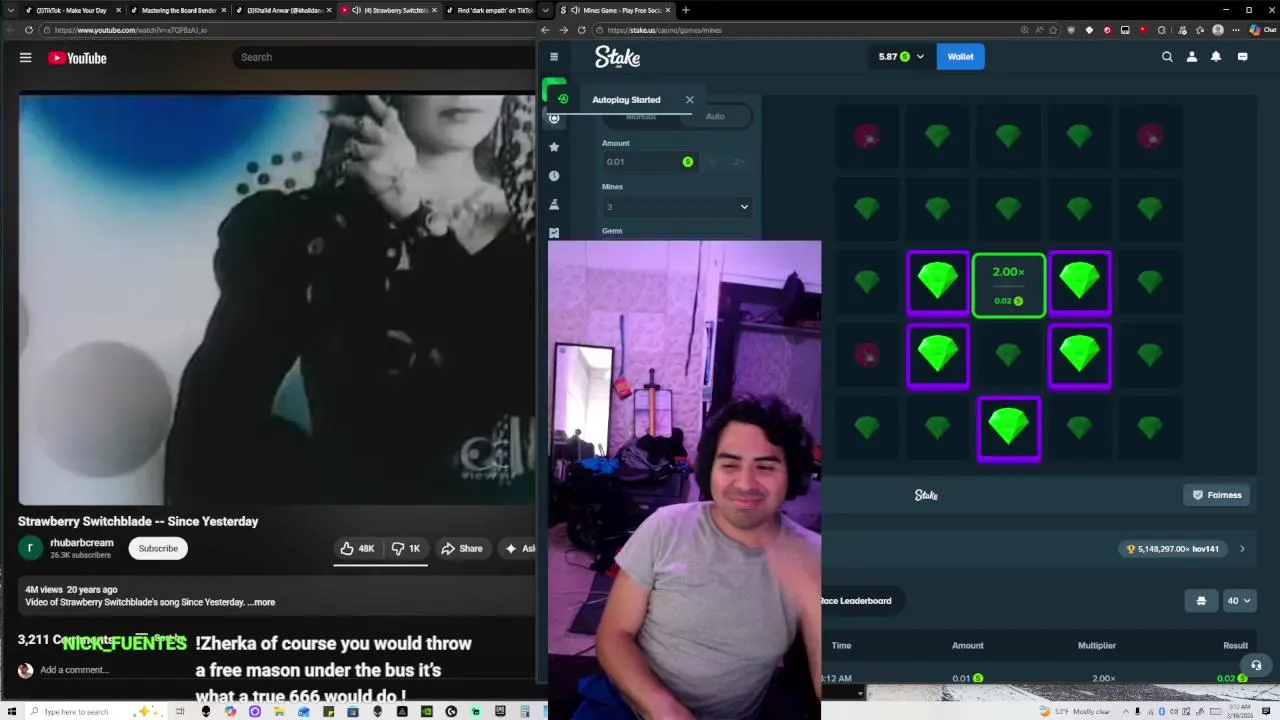The image size is (1280, 720).
Task: Open the rhubarbcream channel name link
Action: pos(82,543)
